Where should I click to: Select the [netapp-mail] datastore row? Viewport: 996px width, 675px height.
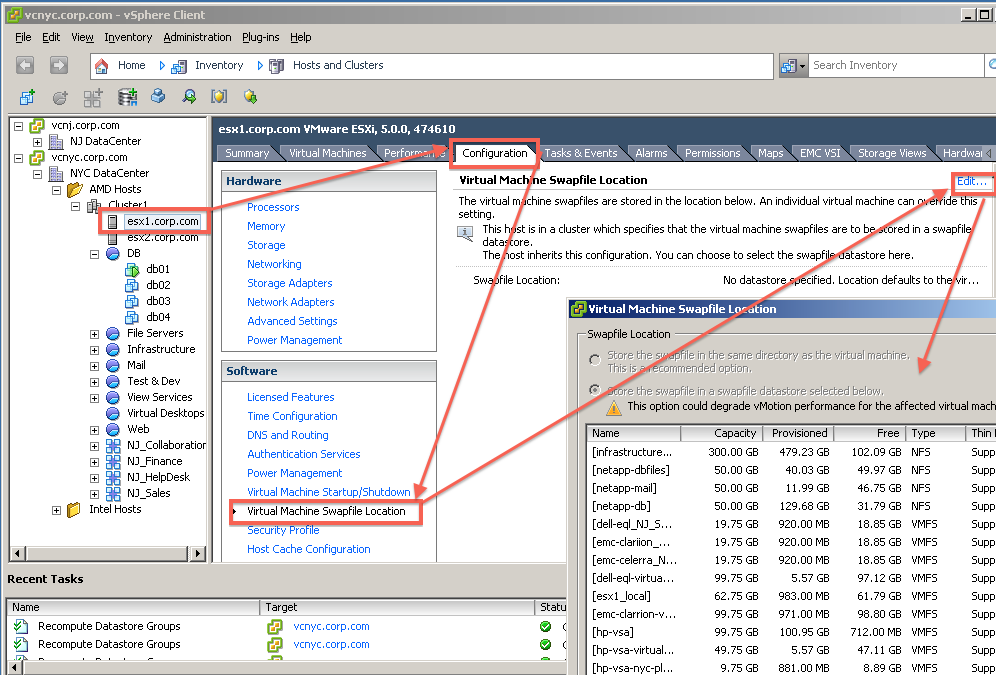[x=791, y=488]
